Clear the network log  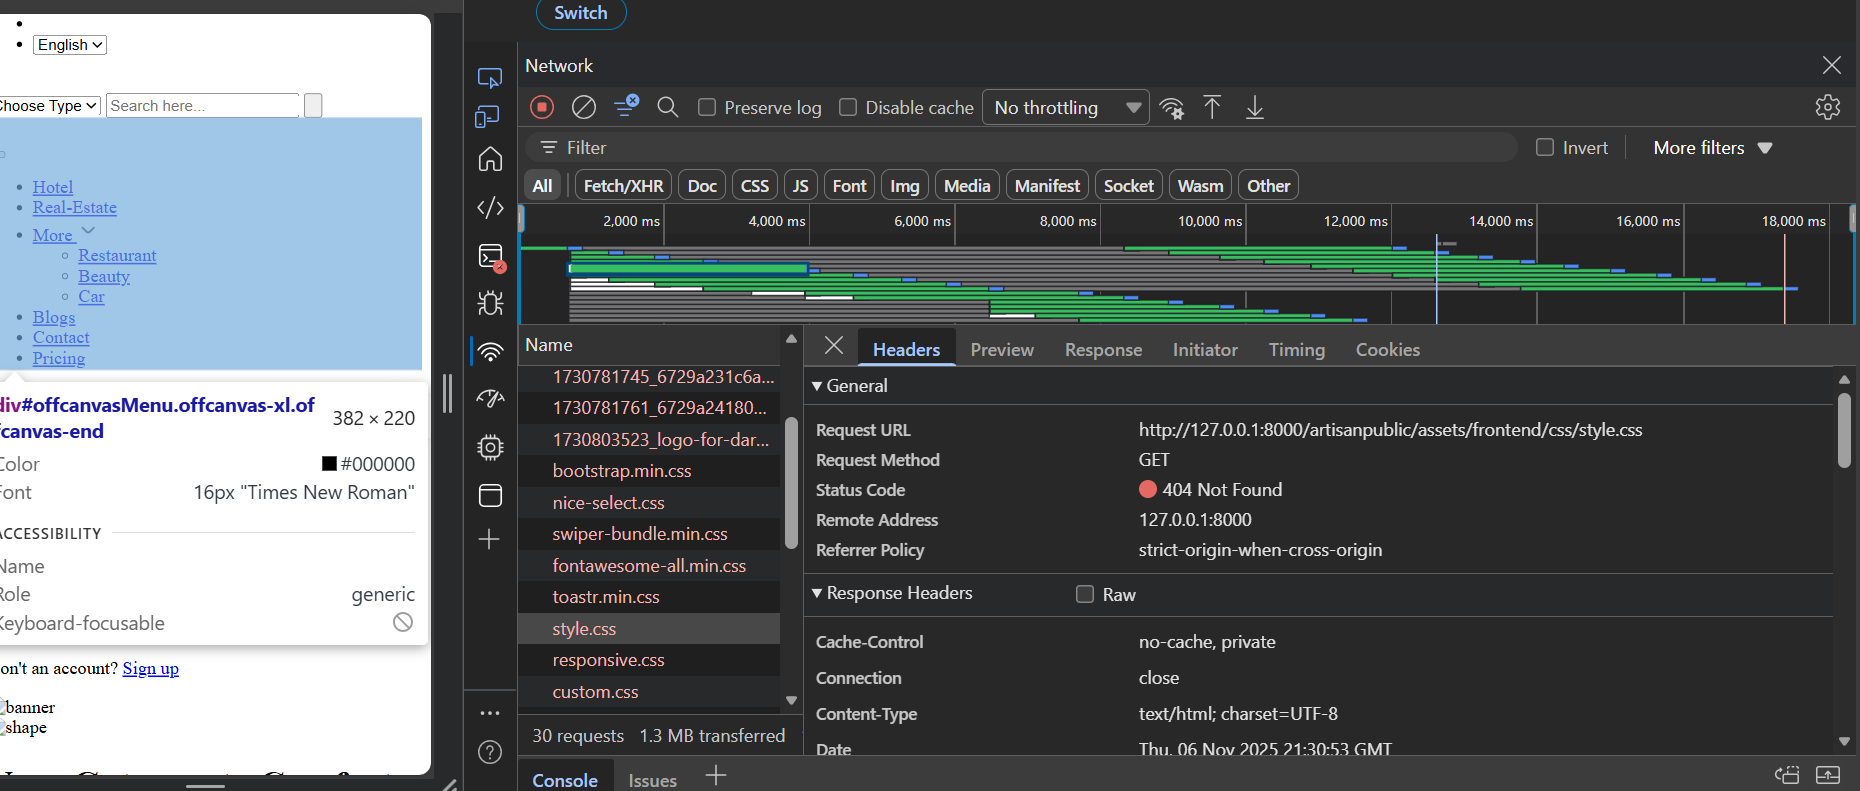584,107
